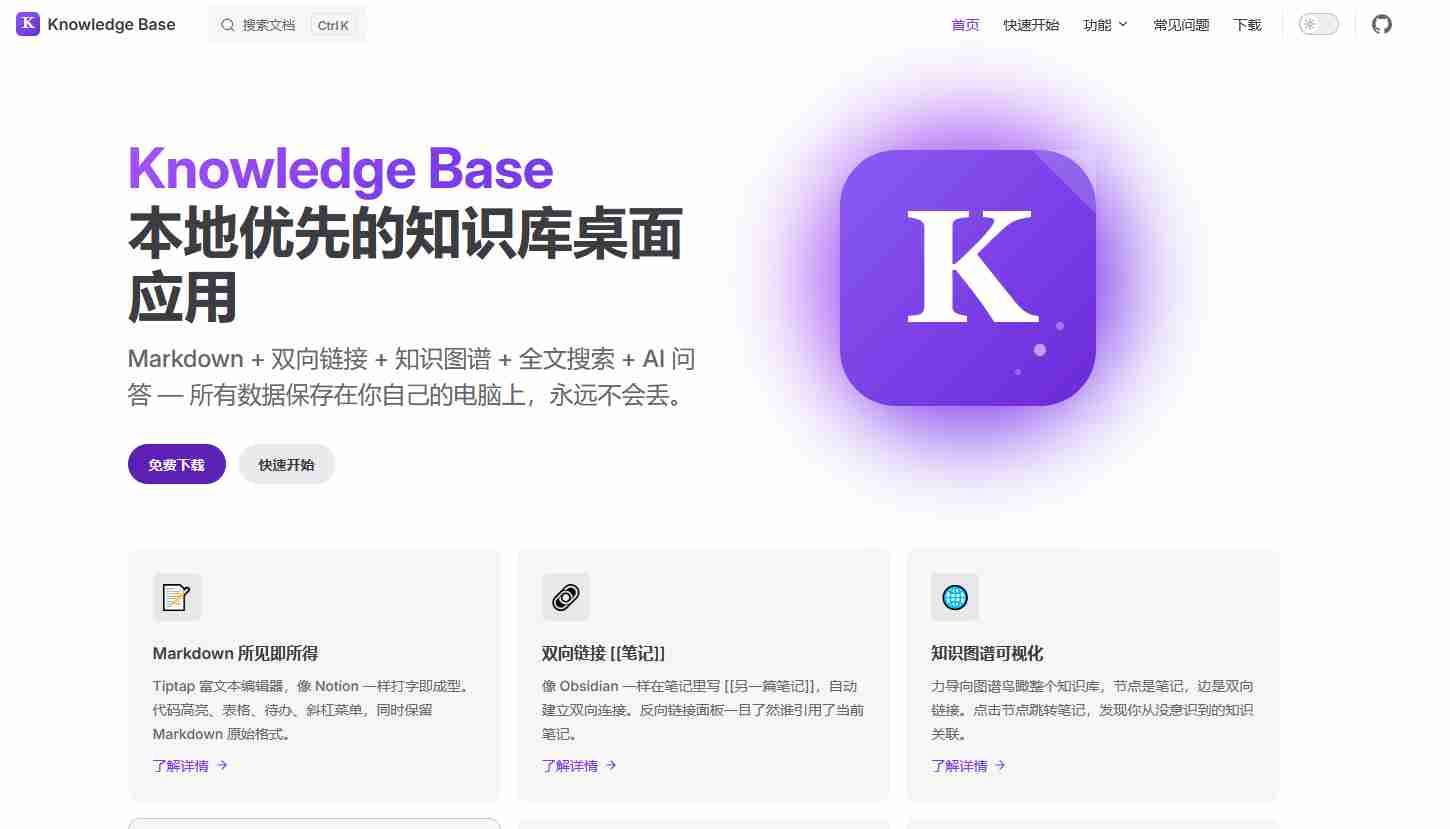
Task: Open the 首页 nav item
Action: tap(965, 25)
